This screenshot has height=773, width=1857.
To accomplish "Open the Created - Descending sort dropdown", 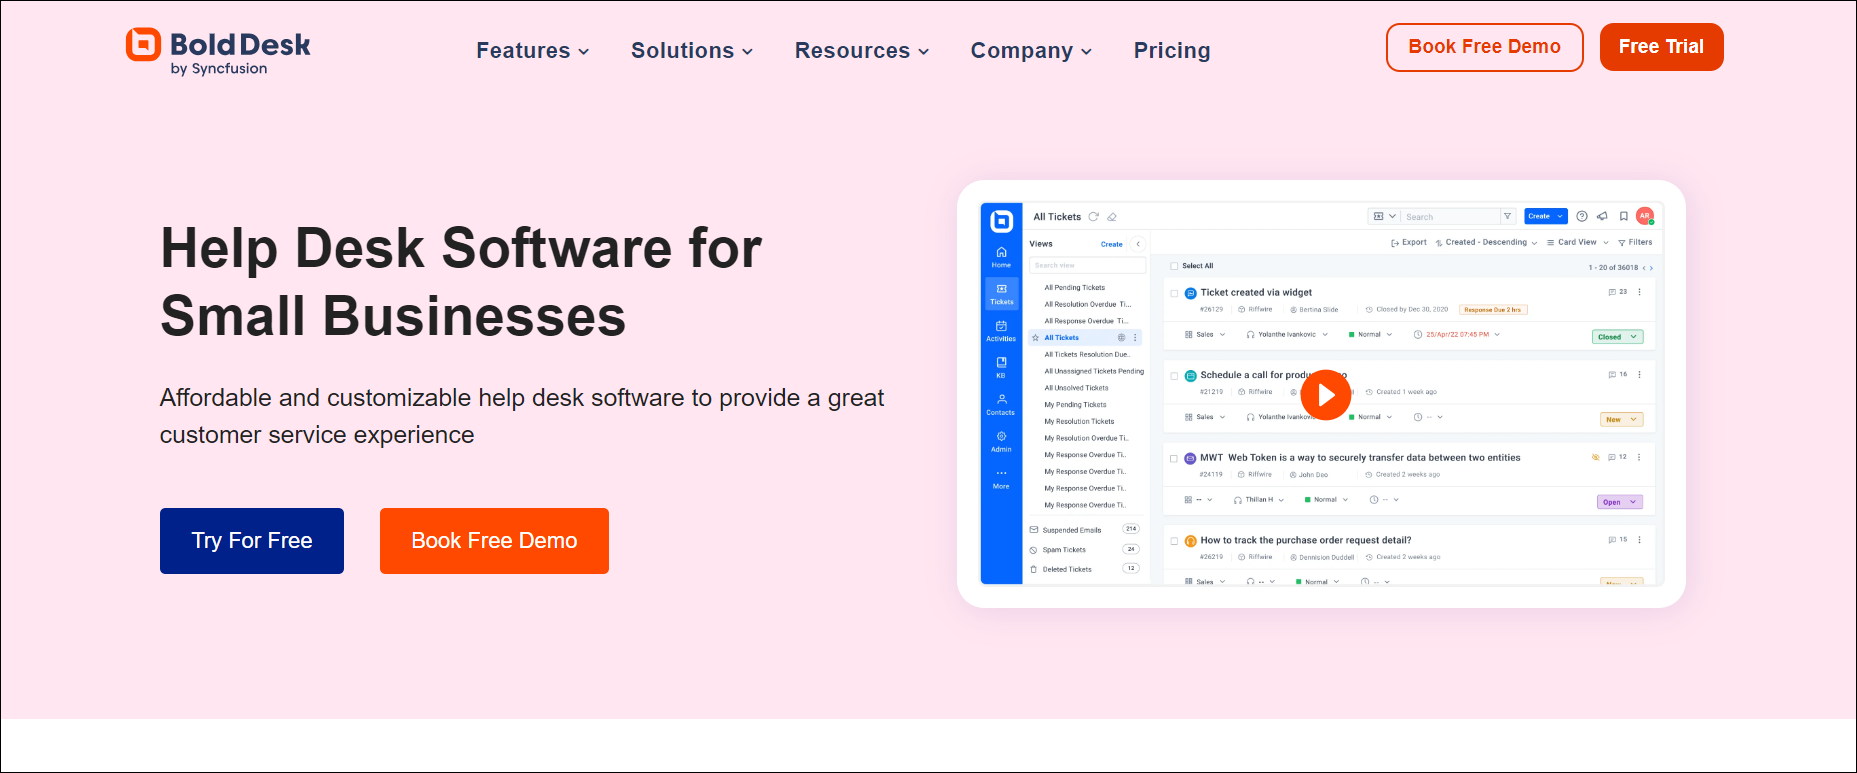I will pos(1486,242).
